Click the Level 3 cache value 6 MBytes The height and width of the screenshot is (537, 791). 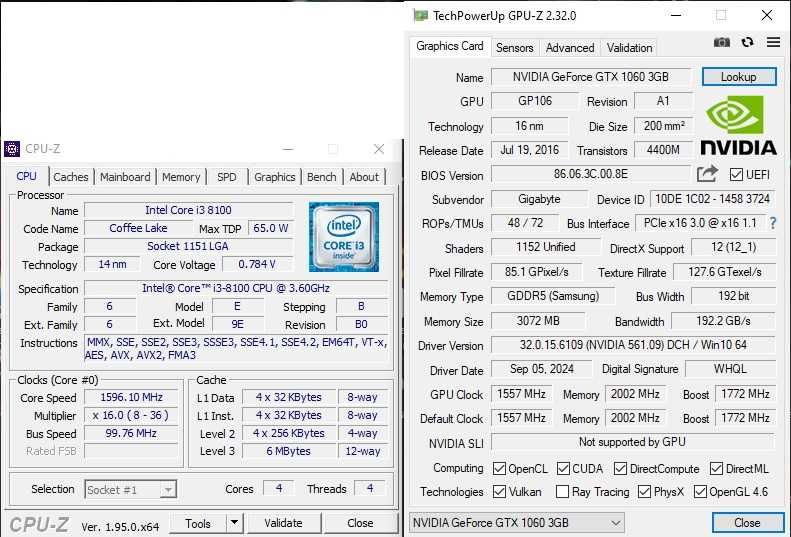[x=289, y=451]
